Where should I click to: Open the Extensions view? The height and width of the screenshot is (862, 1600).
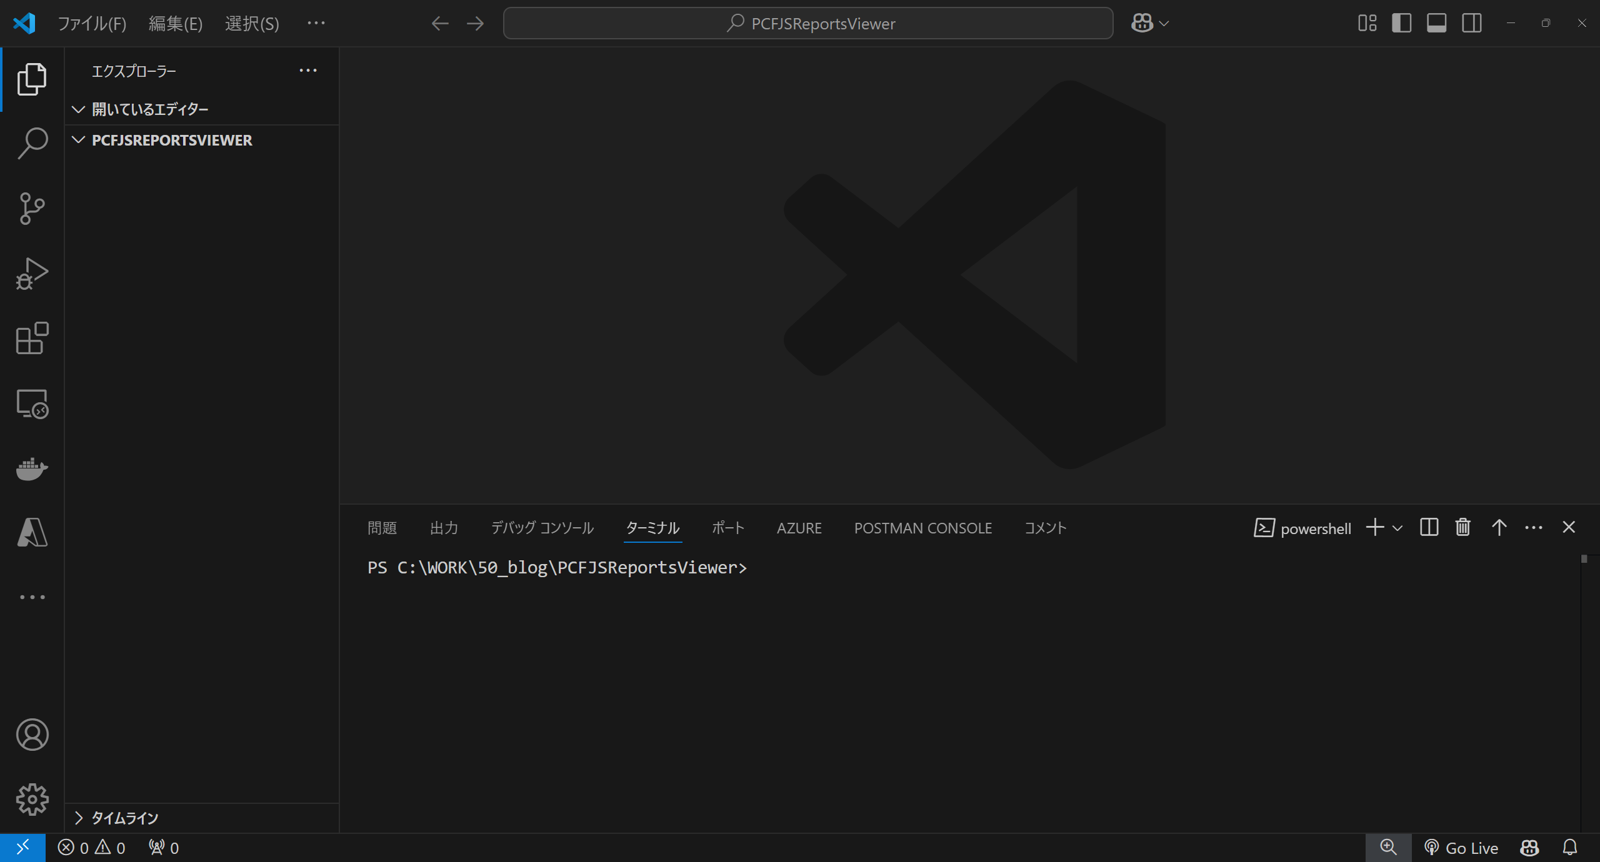pos(32,338)
